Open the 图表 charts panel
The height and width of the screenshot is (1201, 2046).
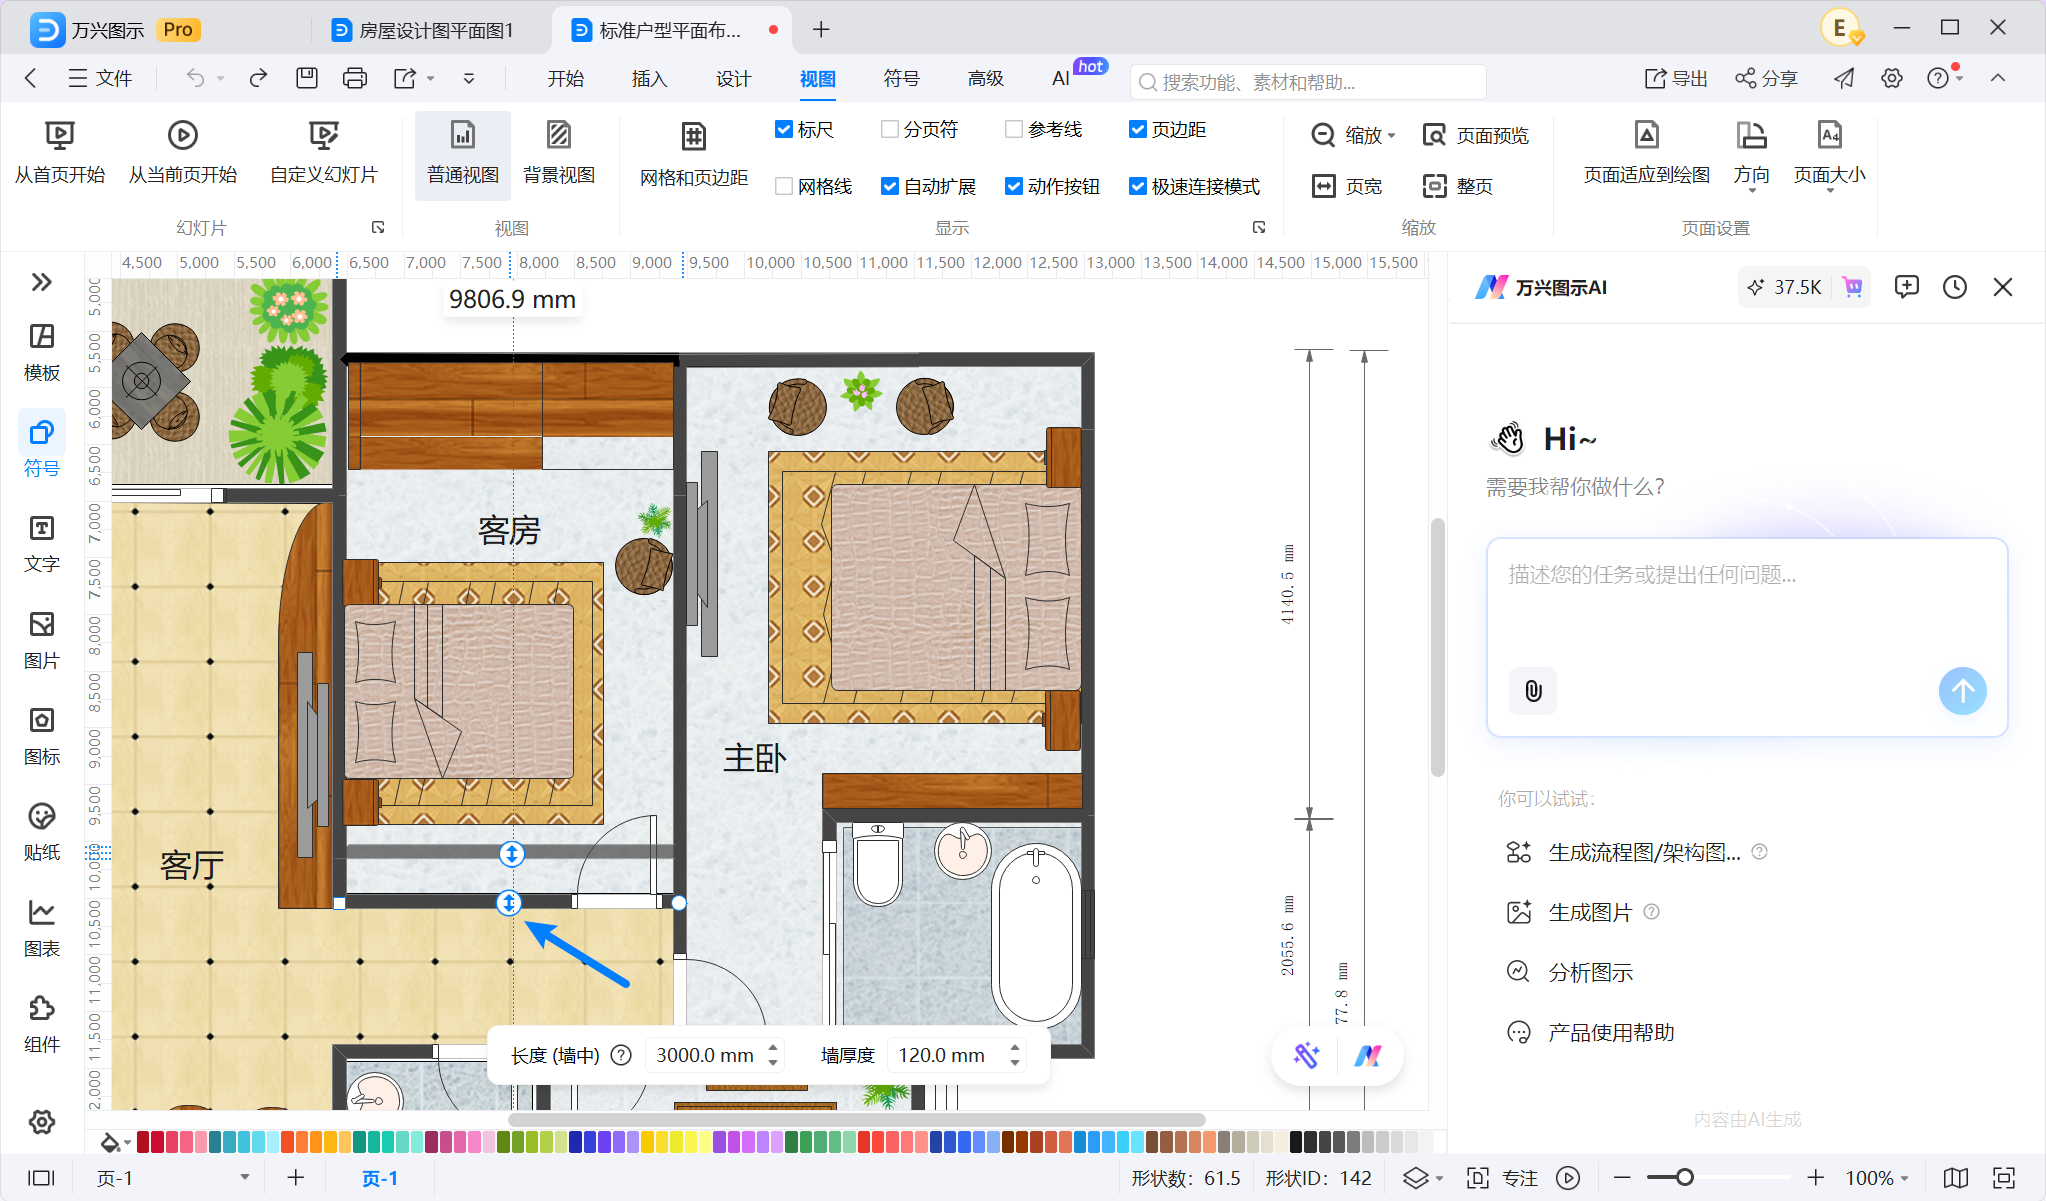[42, 928]
